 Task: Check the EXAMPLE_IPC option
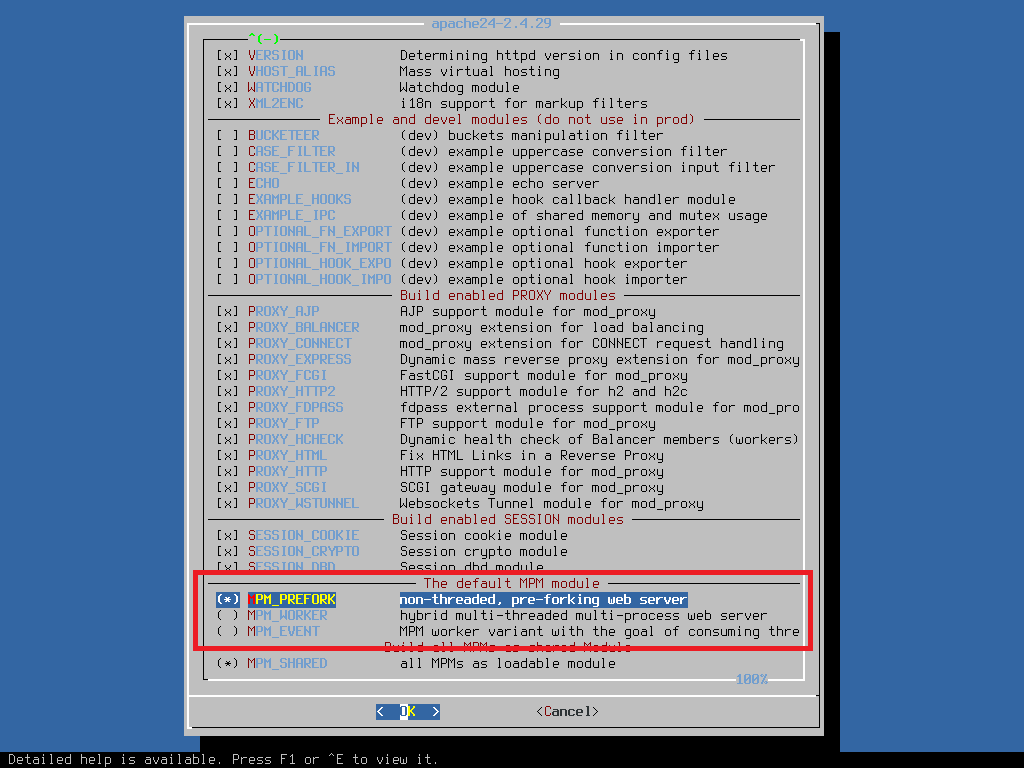coord(228,216)
